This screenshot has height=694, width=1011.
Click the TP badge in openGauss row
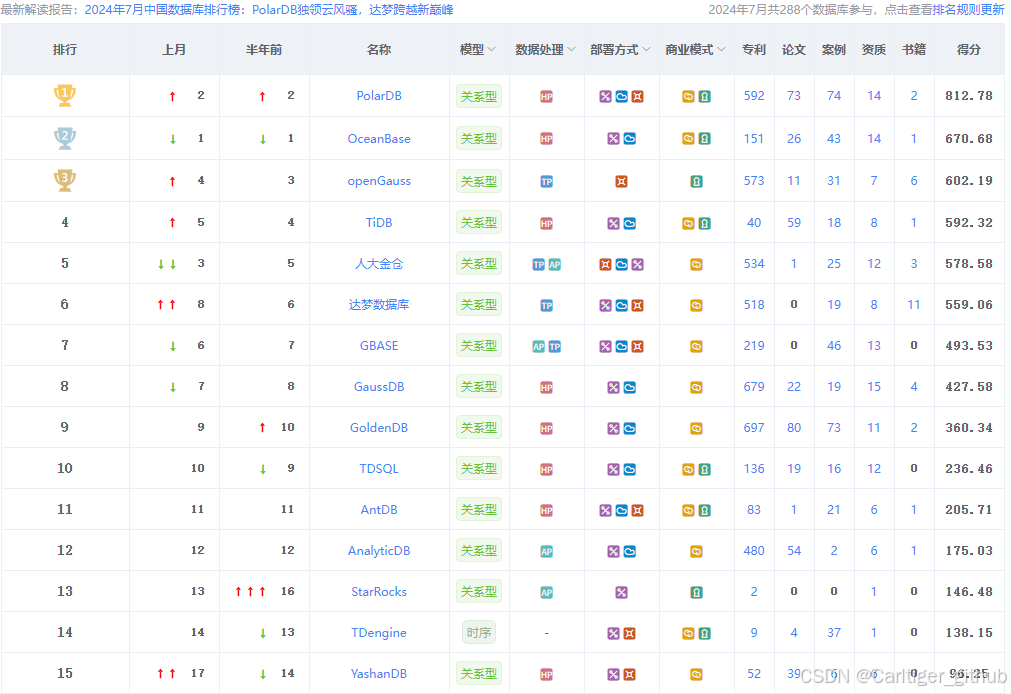[546, 182]
